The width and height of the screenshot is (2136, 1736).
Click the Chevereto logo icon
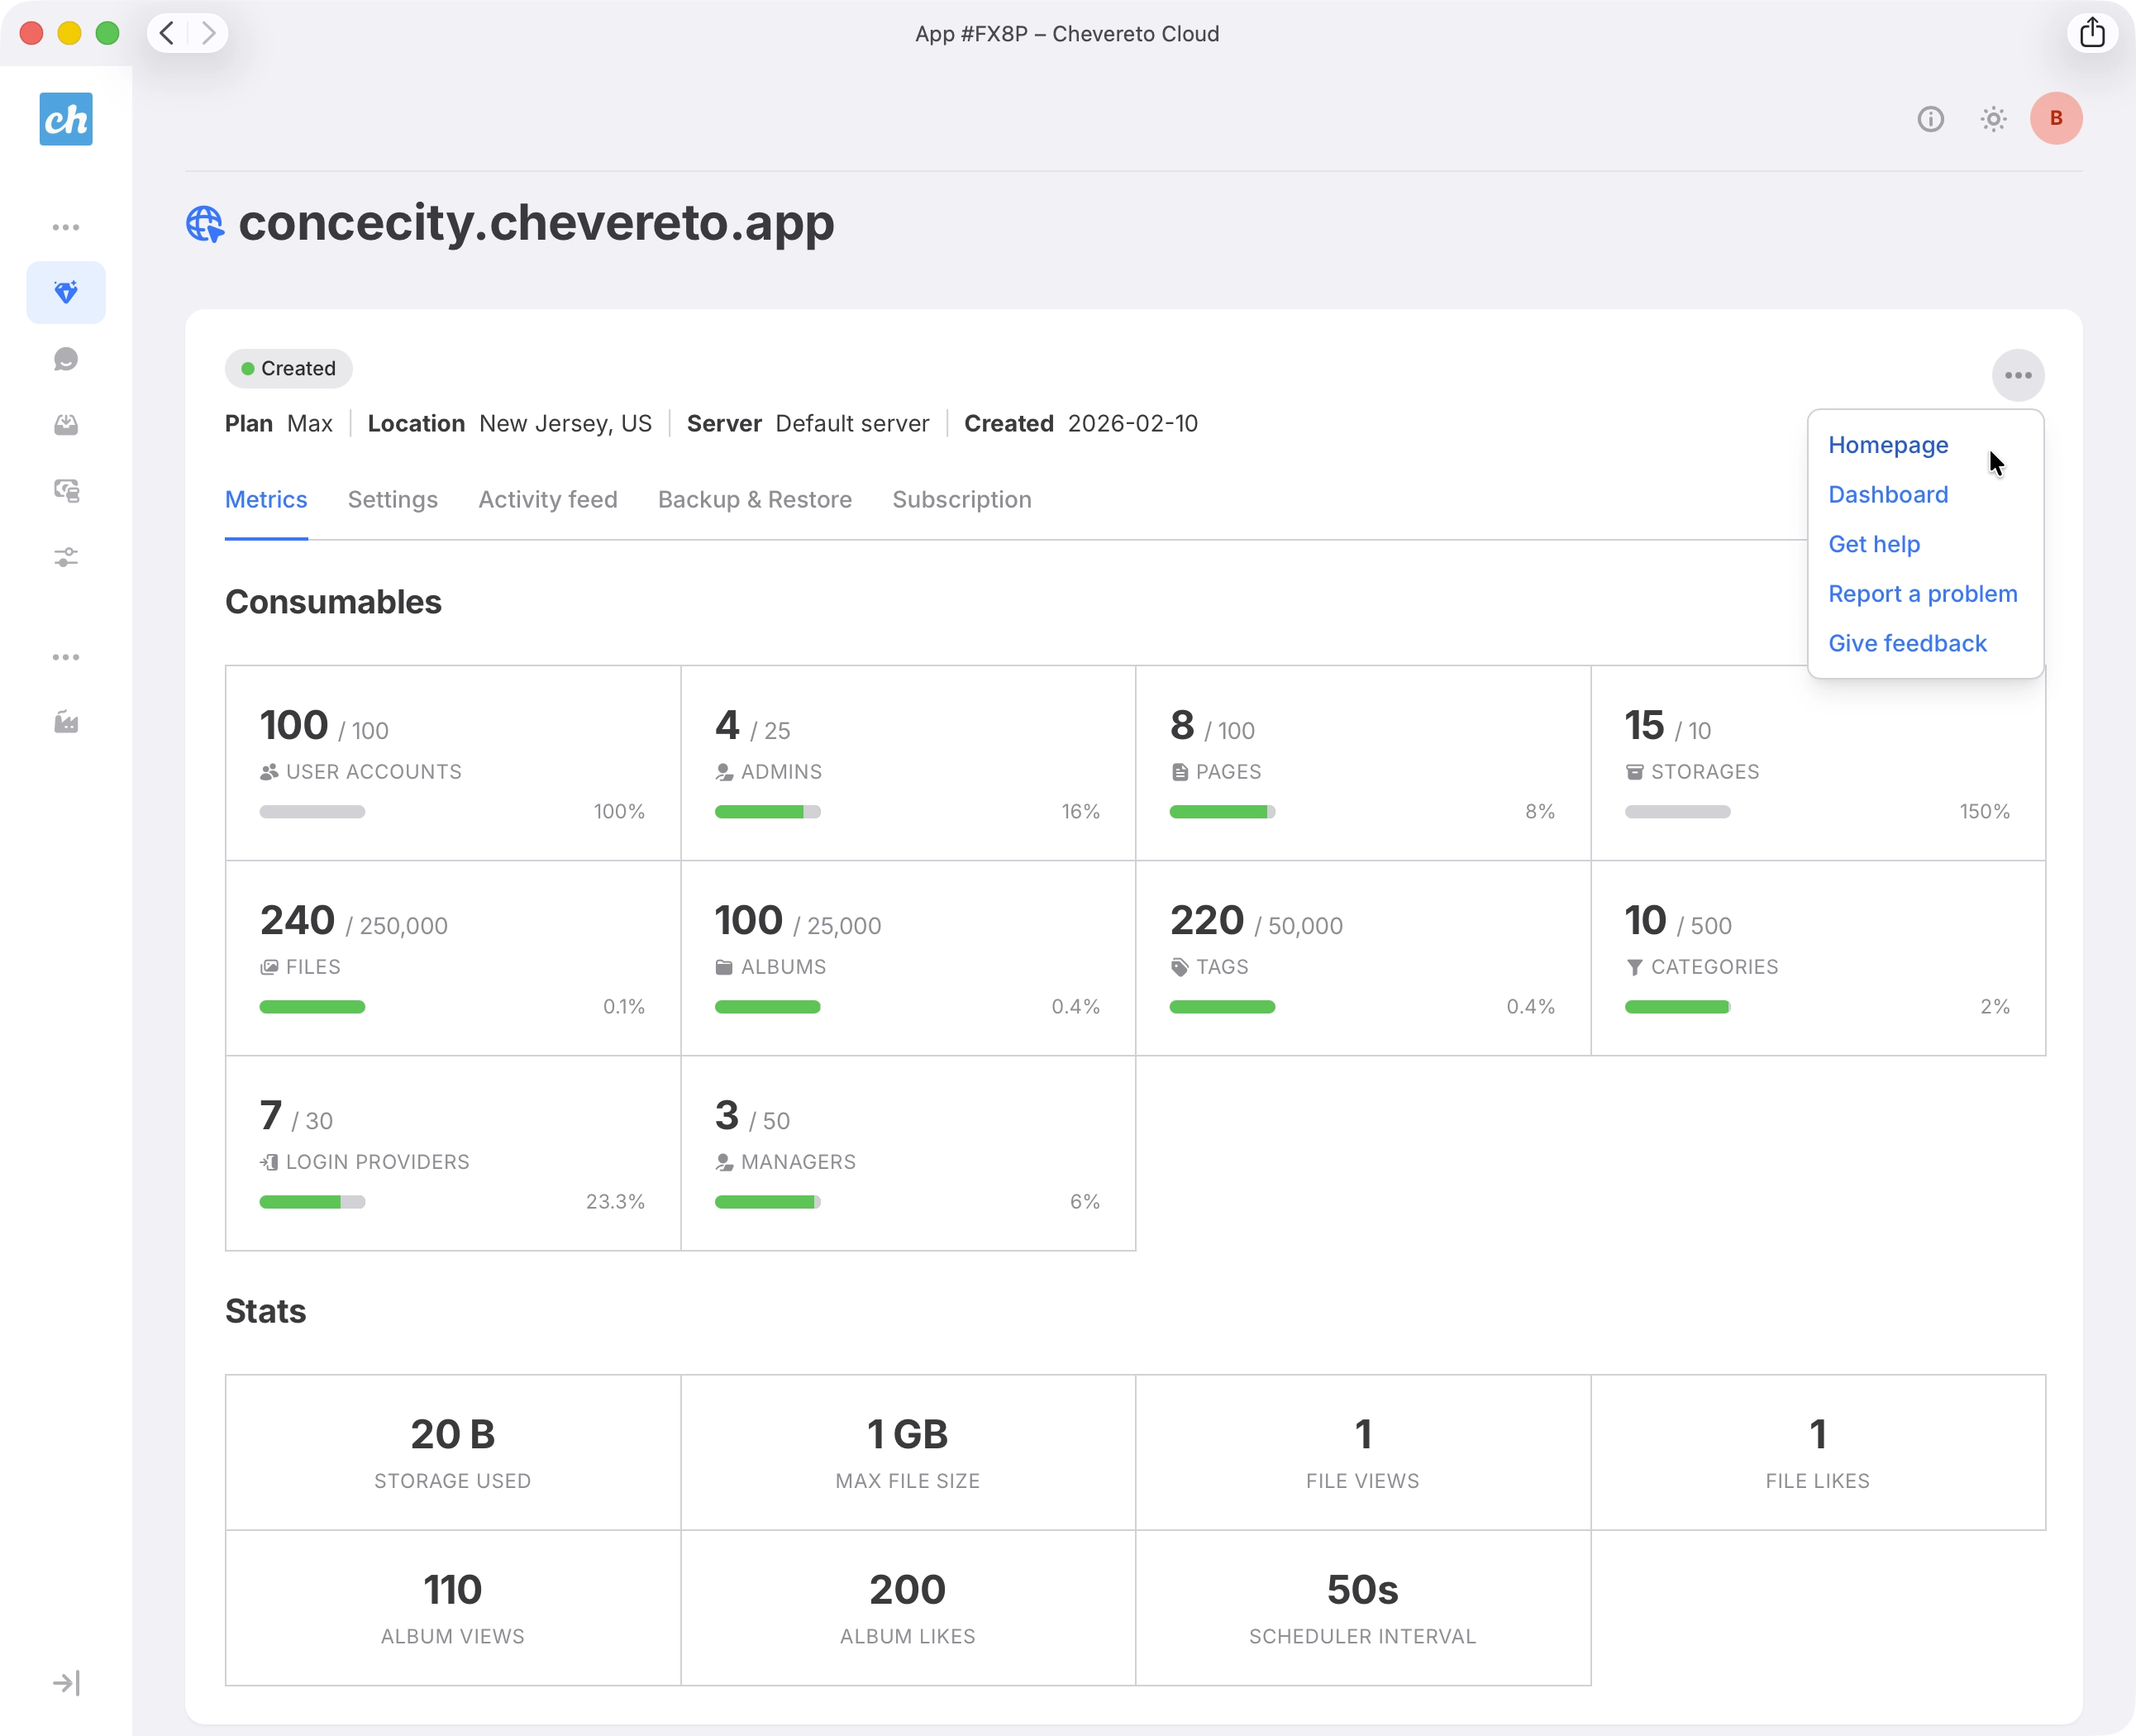pyautogui.click(x=66, y=119)
